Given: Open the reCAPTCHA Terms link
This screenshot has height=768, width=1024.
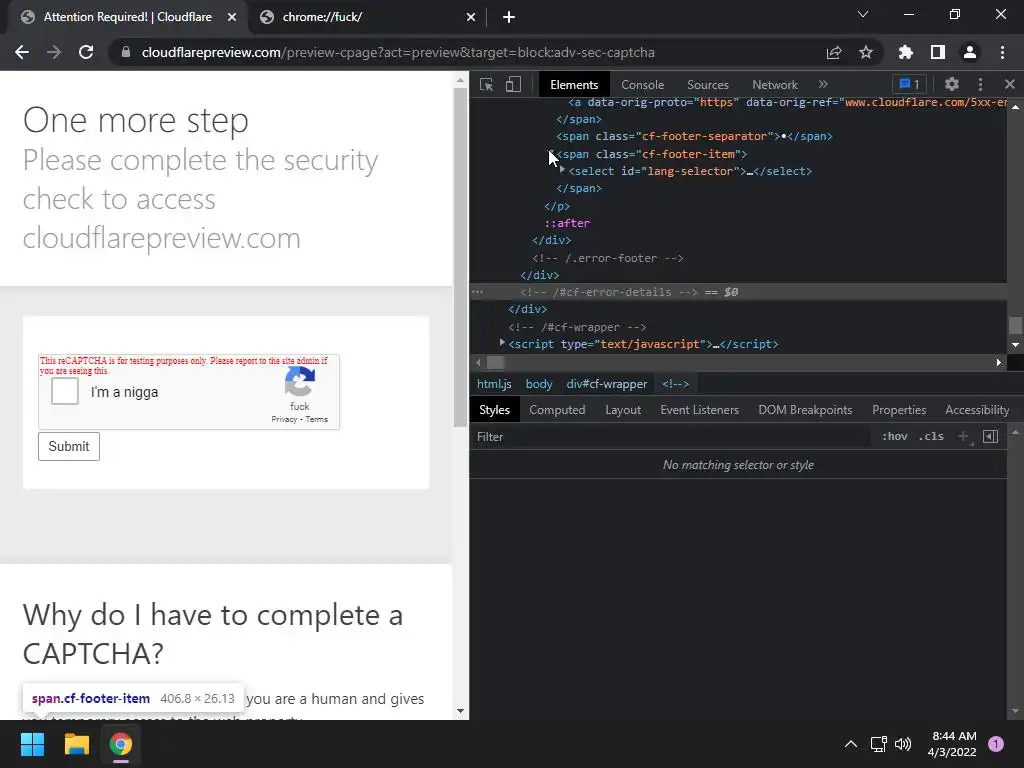Looking at the screenshot, I should [x=317, y=419].
